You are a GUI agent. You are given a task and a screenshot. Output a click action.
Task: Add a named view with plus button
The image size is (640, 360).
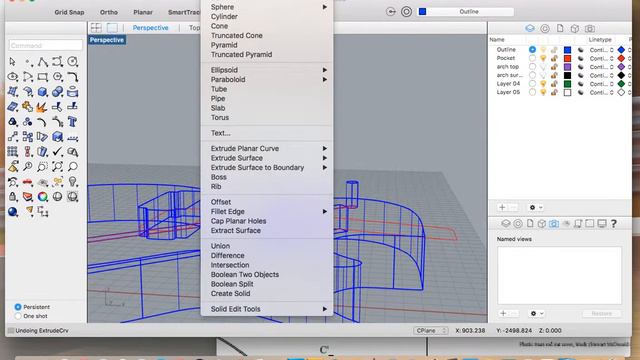tap(503, 313)
